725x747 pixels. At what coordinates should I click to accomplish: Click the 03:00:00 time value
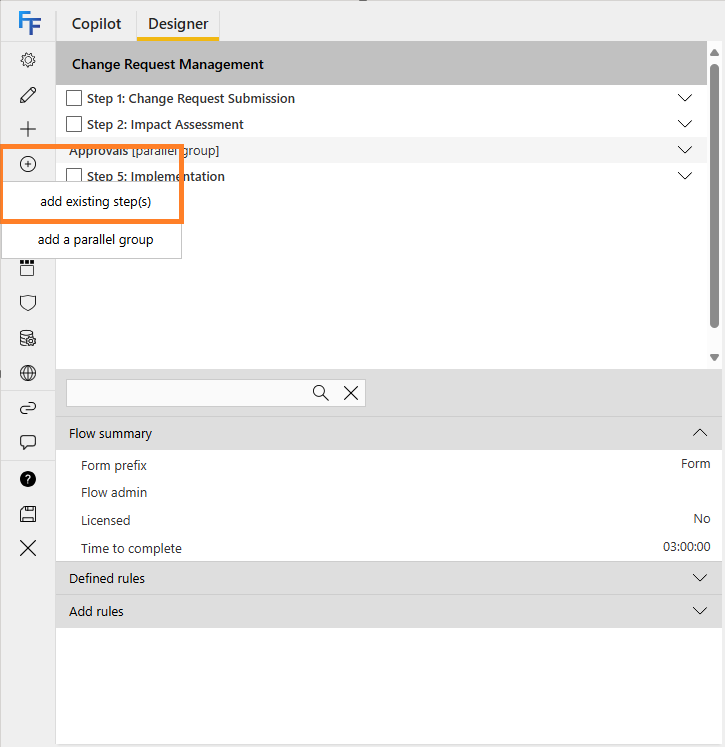click(x=686, y=546)
